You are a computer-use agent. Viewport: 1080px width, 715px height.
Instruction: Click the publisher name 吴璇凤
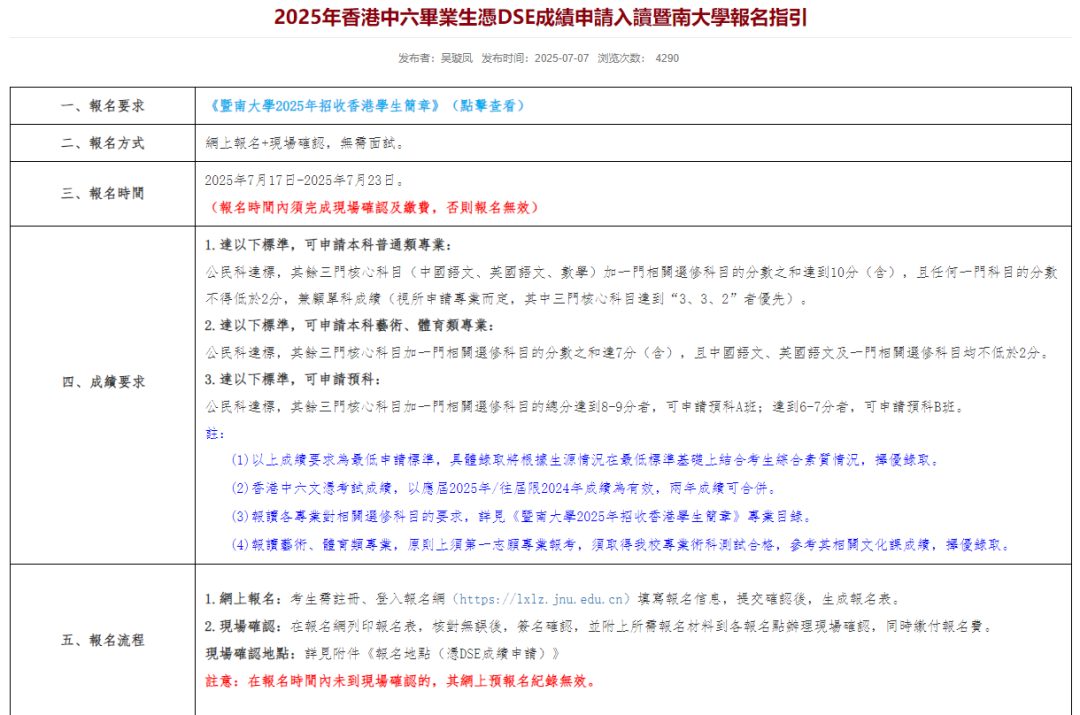(x=457, y=58)
